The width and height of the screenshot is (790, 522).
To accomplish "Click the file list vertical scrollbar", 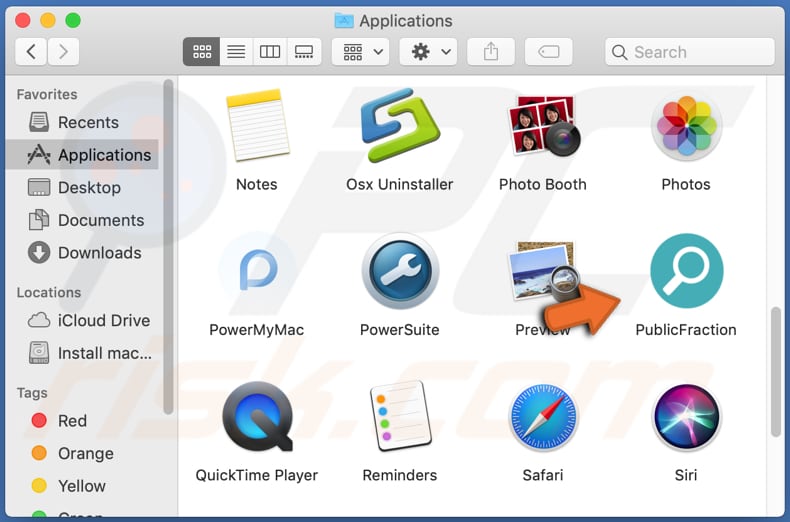I will [x=776, y=372].
